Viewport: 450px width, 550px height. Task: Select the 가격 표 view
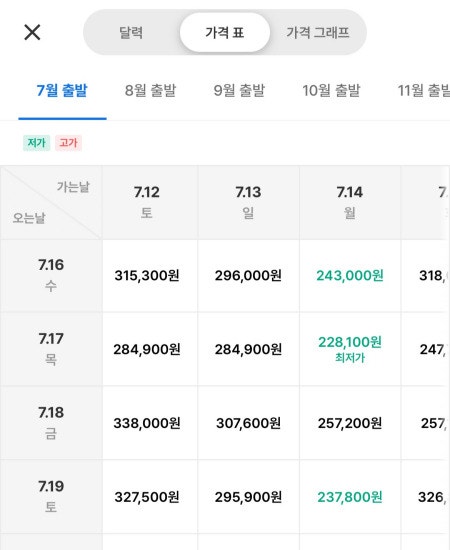[x=225, y=33]
